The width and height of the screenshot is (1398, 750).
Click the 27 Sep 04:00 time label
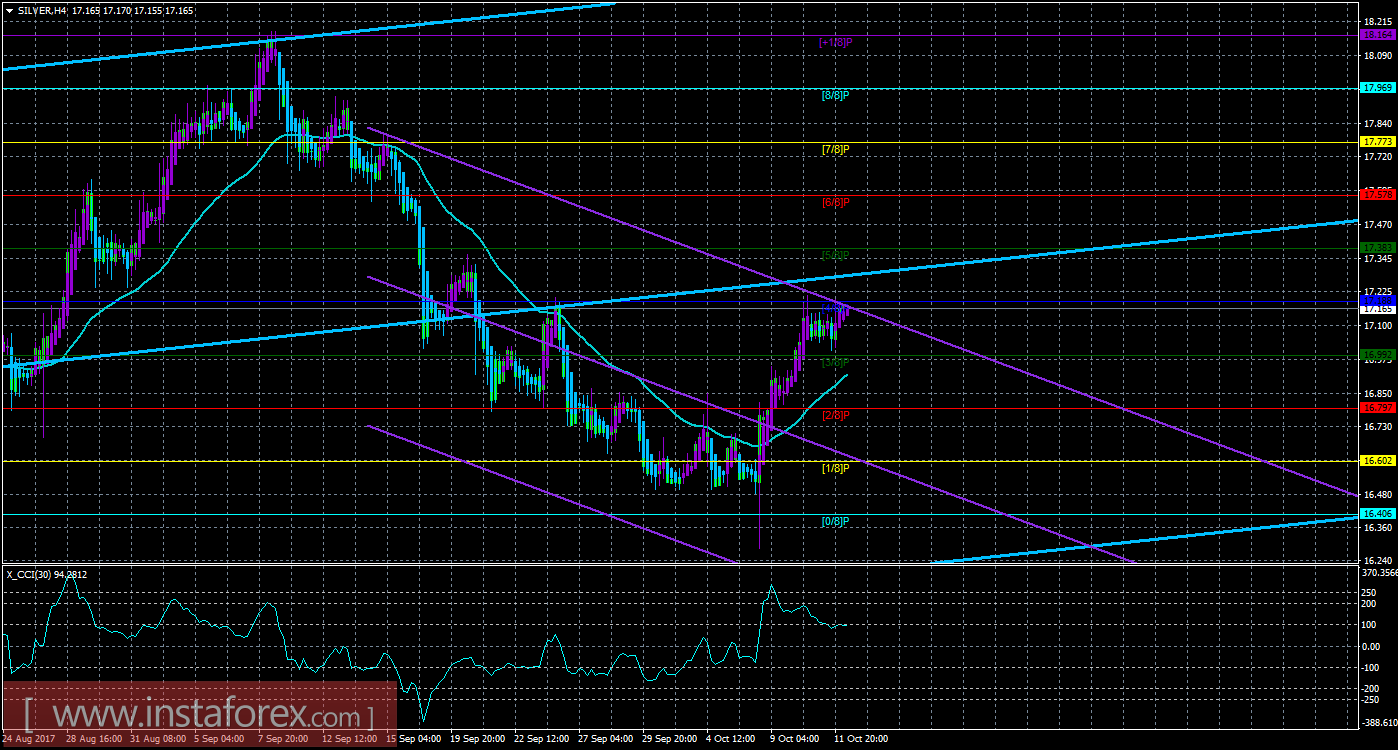point(606,740)
